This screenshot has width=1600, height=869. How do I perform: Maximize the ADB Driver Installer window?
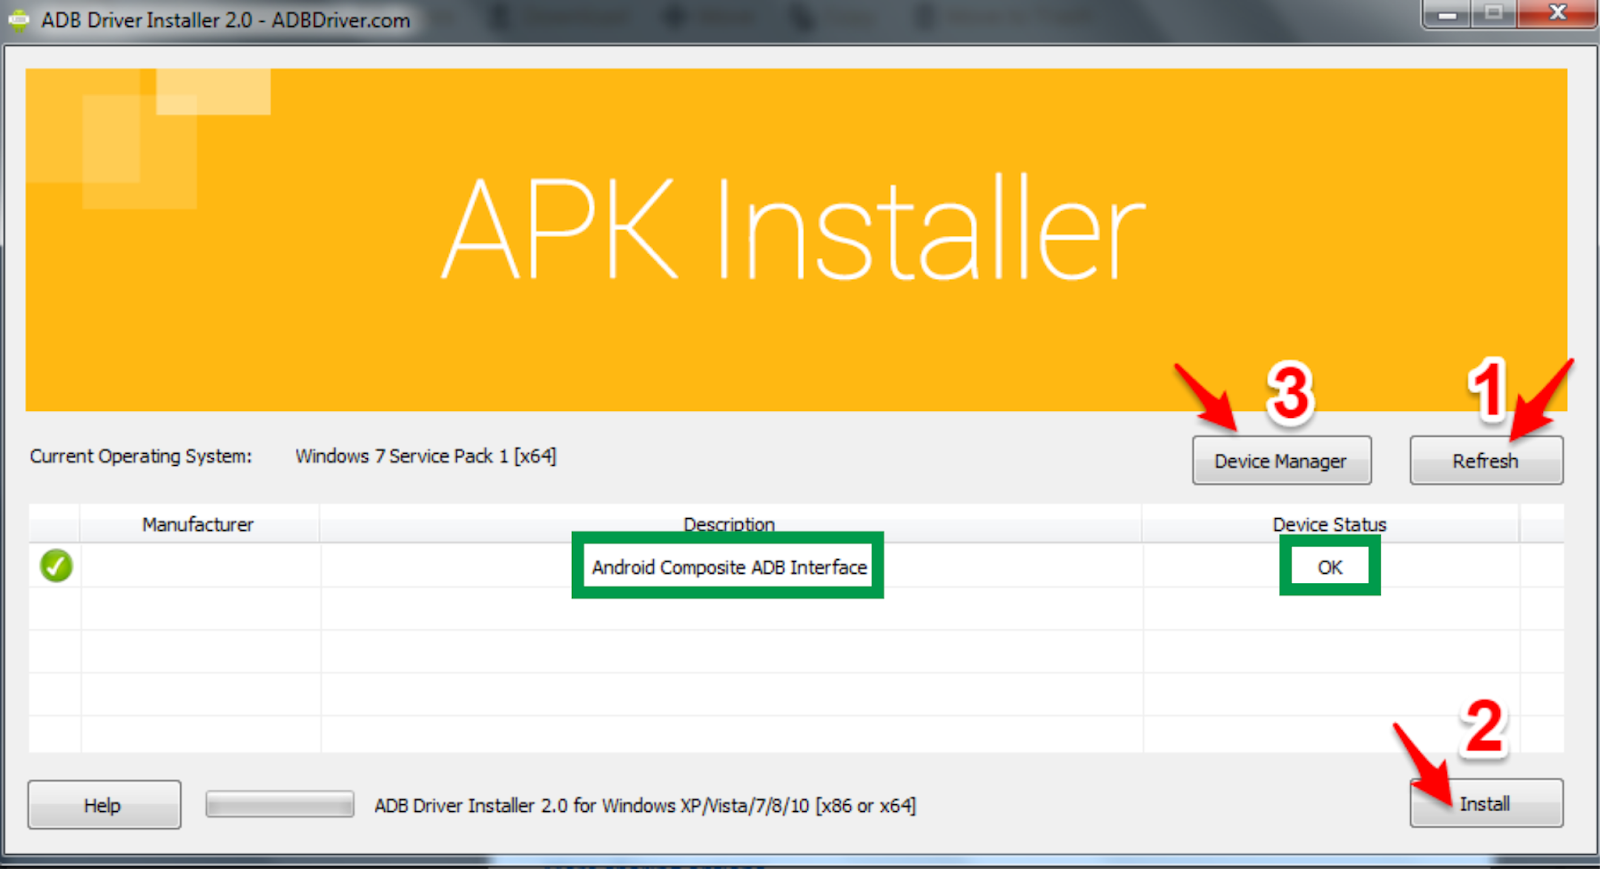click(x=1494, y=14)
